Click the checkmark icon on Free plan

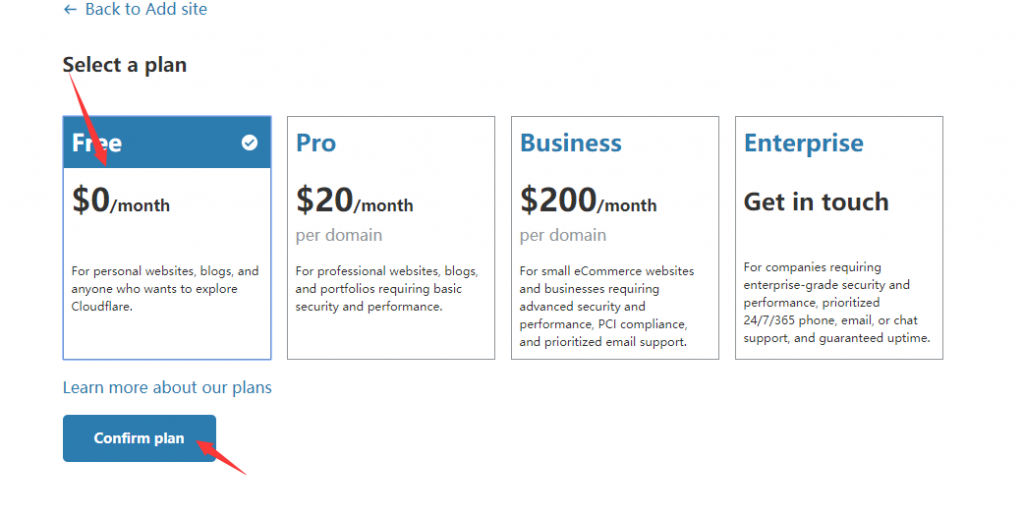click(x=249, y=142)
